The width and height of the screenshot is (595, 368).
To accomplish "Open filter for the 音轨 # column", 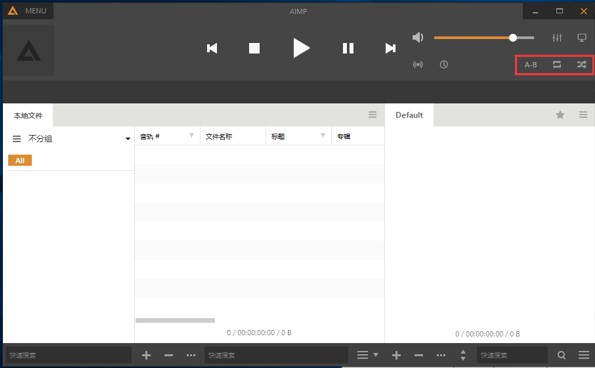I will pos(191,135).
